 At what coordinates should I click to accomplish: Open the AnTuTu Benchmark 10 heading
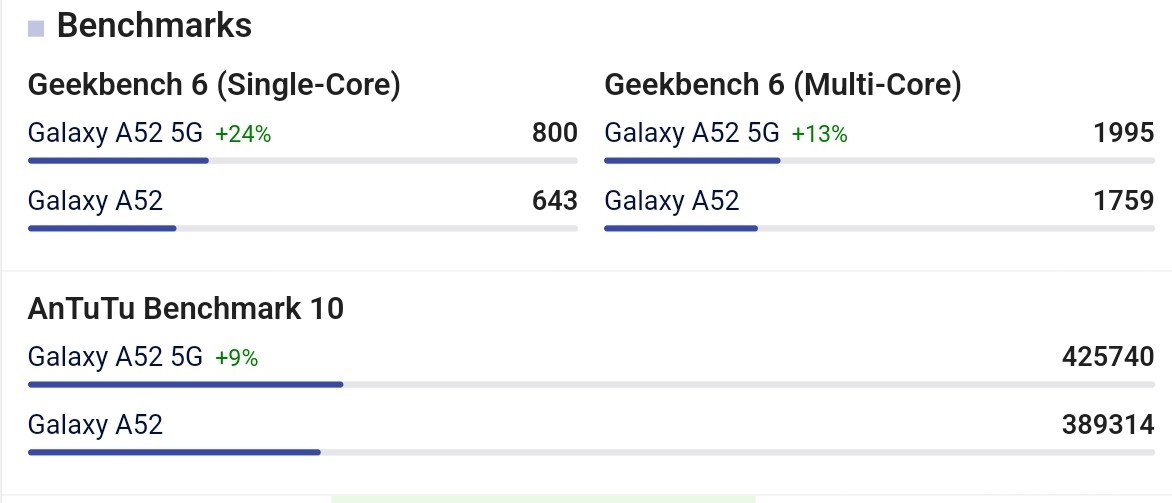[185, 308]
